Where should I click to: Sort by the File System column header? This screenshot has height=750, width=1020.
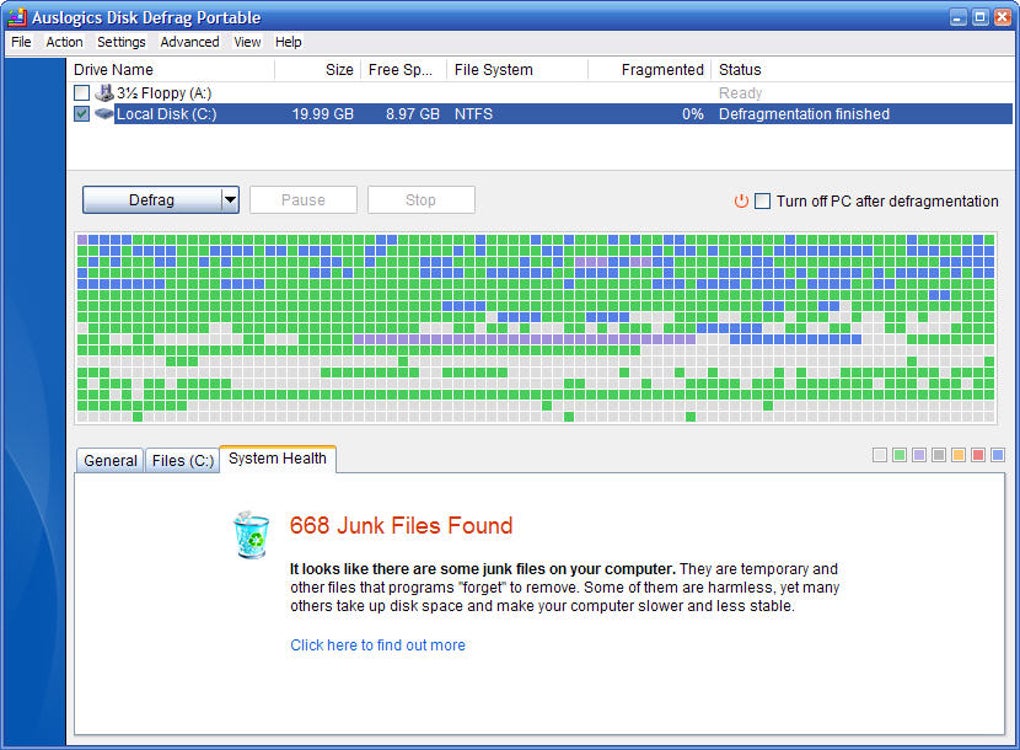pos(517,70)
